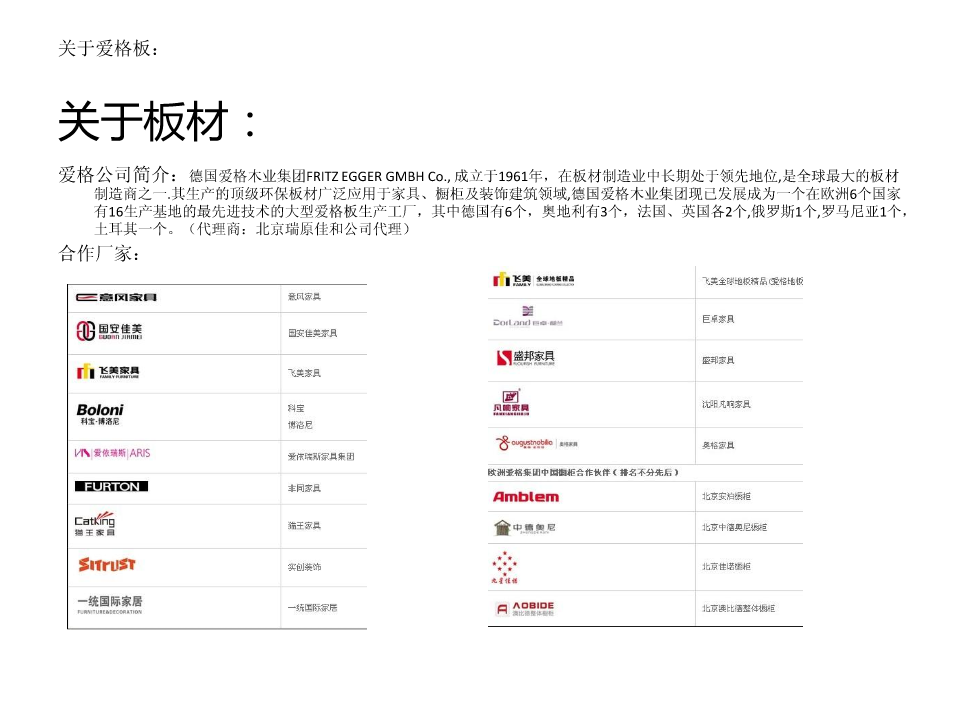Screen dimensions: 960x720
Task: Select the '盛邦家具' name cell text
Action: click(718, 361)
